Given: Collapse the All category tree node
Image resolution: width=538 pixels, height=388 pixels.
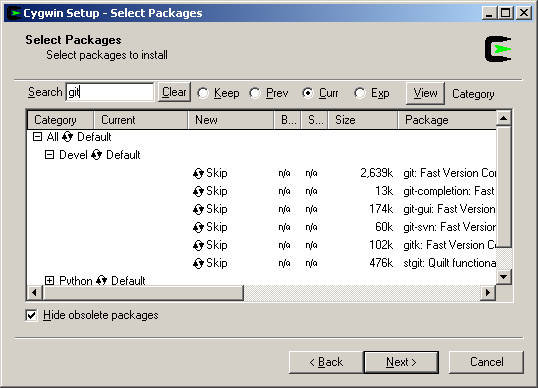Looking at the screenshot, I should [37, 137].
